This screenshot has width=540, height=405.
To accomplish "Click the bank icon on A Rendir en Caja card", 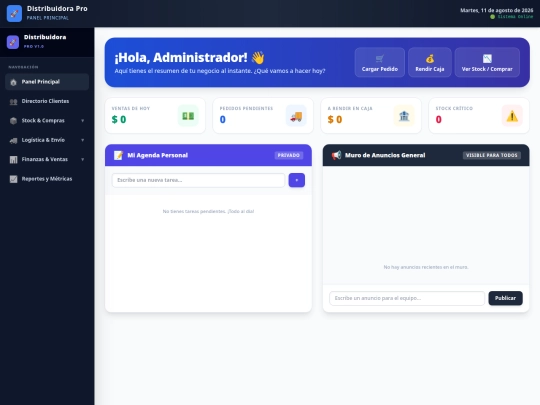I will pos(404,116).
